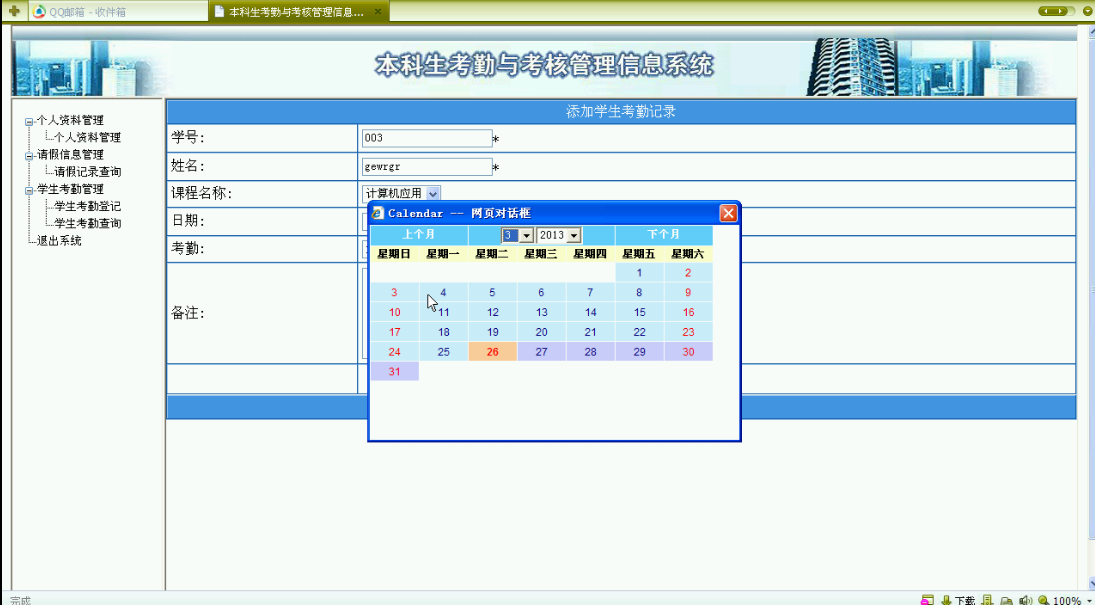The width and height of the screenshot is (1095, 605).
Task: Open the month dropdown in the calendar
Action: [x=517, y=235]
